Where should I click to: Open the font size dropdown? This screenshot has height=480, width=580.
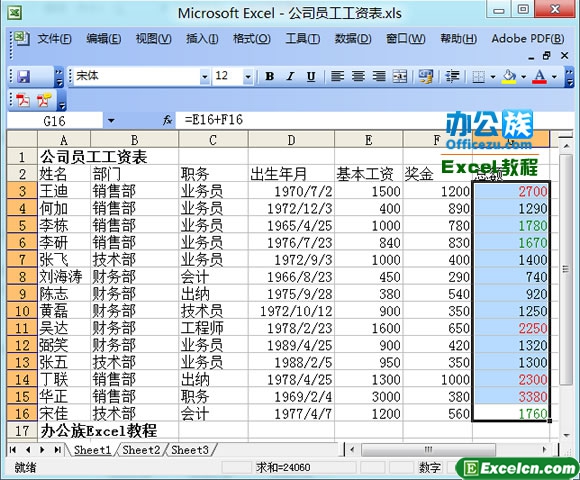click(x=248, y=77)
